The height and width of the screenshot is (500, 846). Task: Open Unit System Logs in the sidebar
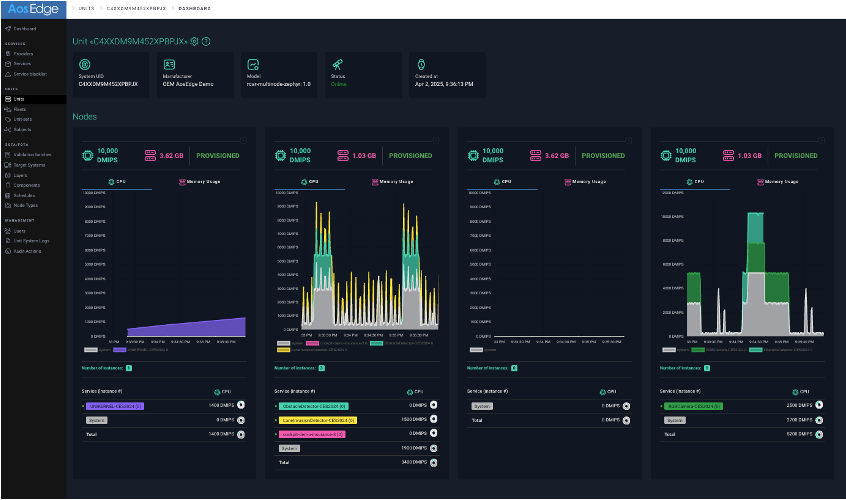33,240
